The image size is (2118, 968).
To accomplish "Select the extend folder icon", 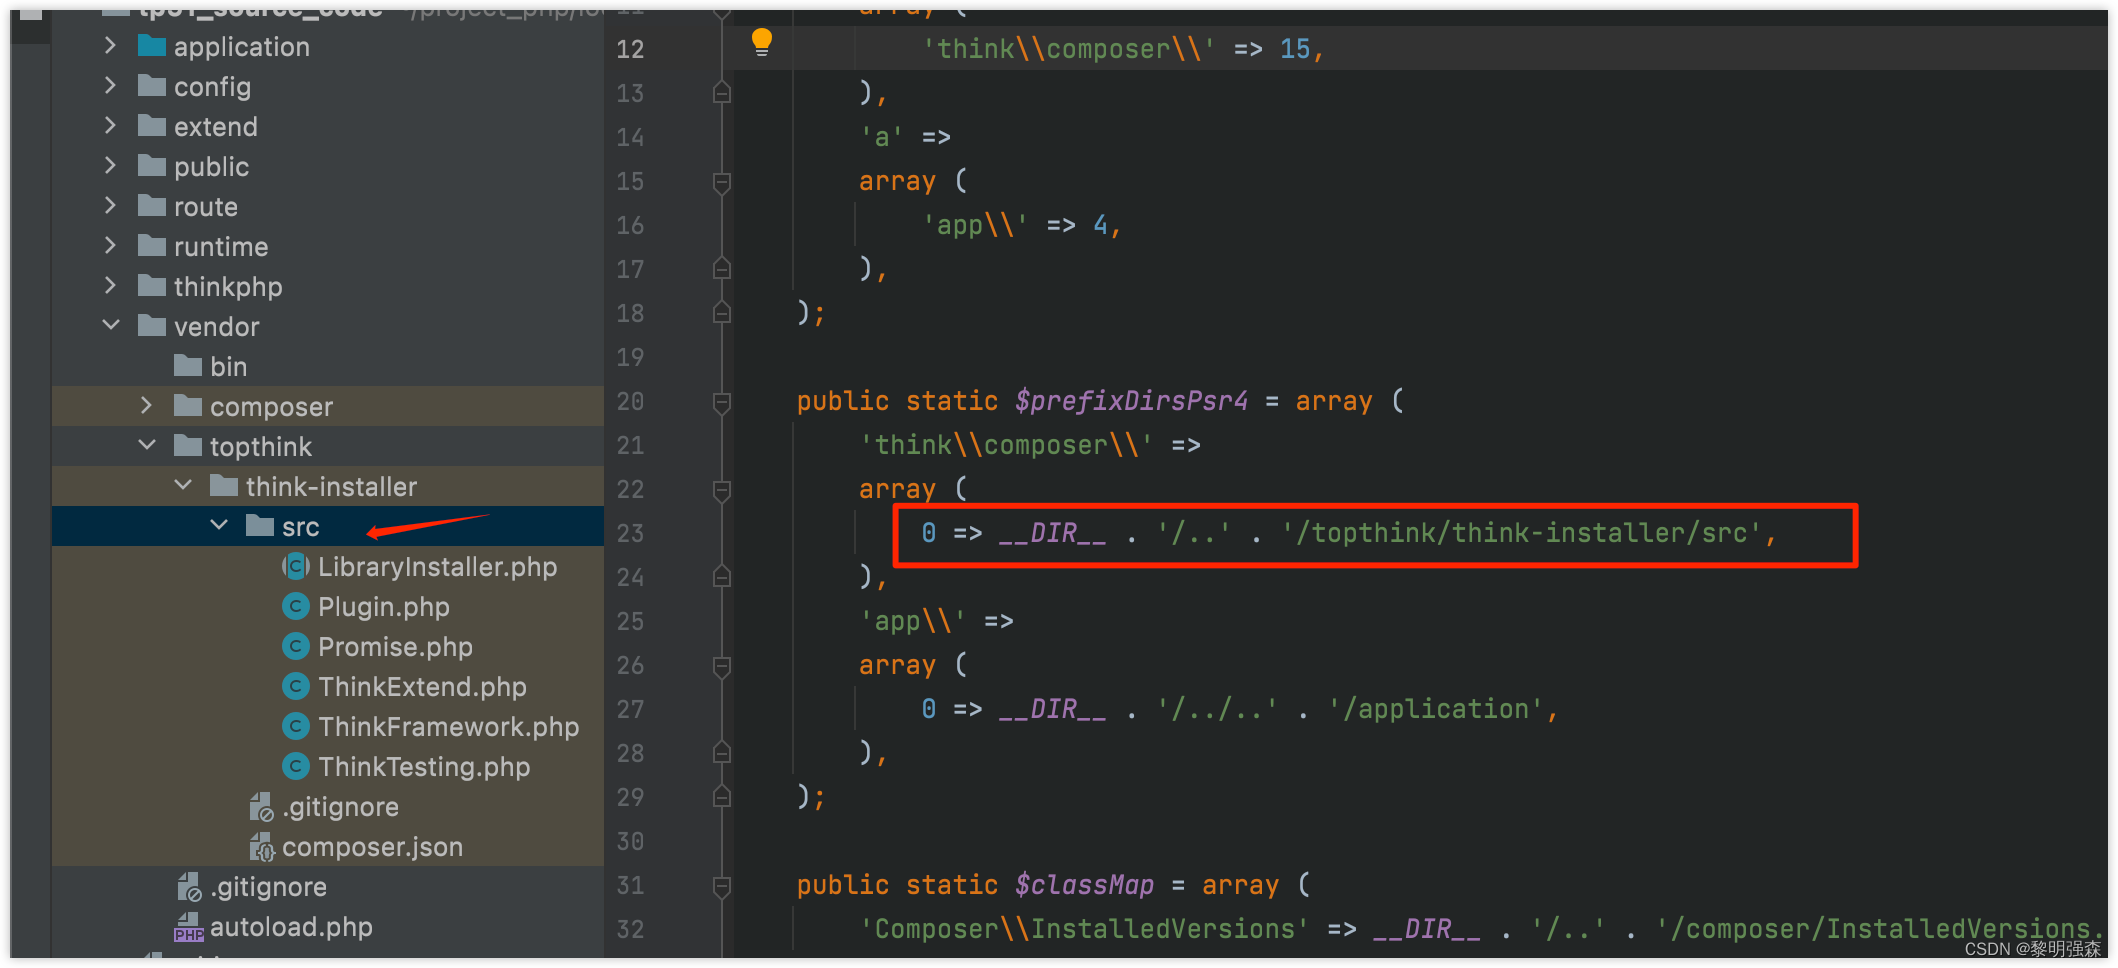I will click(152, 125).
